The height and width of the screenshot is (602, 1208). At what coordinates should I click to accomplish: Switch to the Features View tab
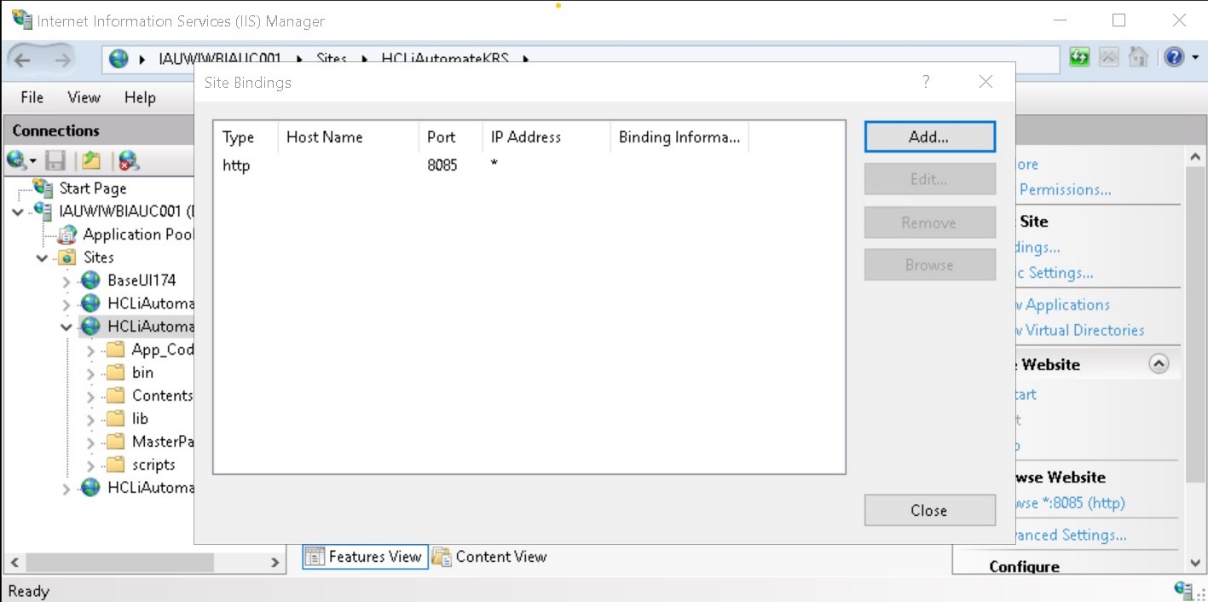tap(365, 557)
